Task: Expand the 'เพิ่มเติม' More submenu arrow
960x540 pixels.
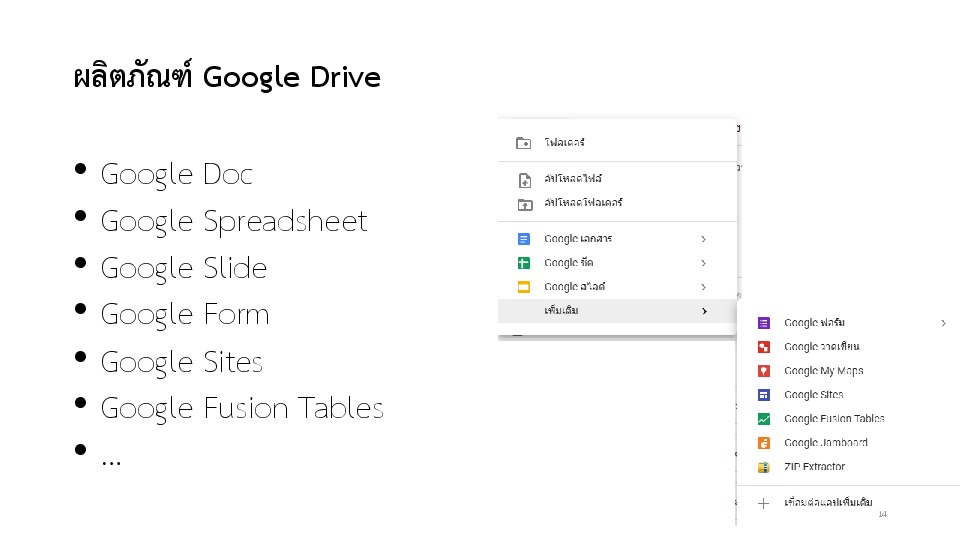Action: pos(704,311)
